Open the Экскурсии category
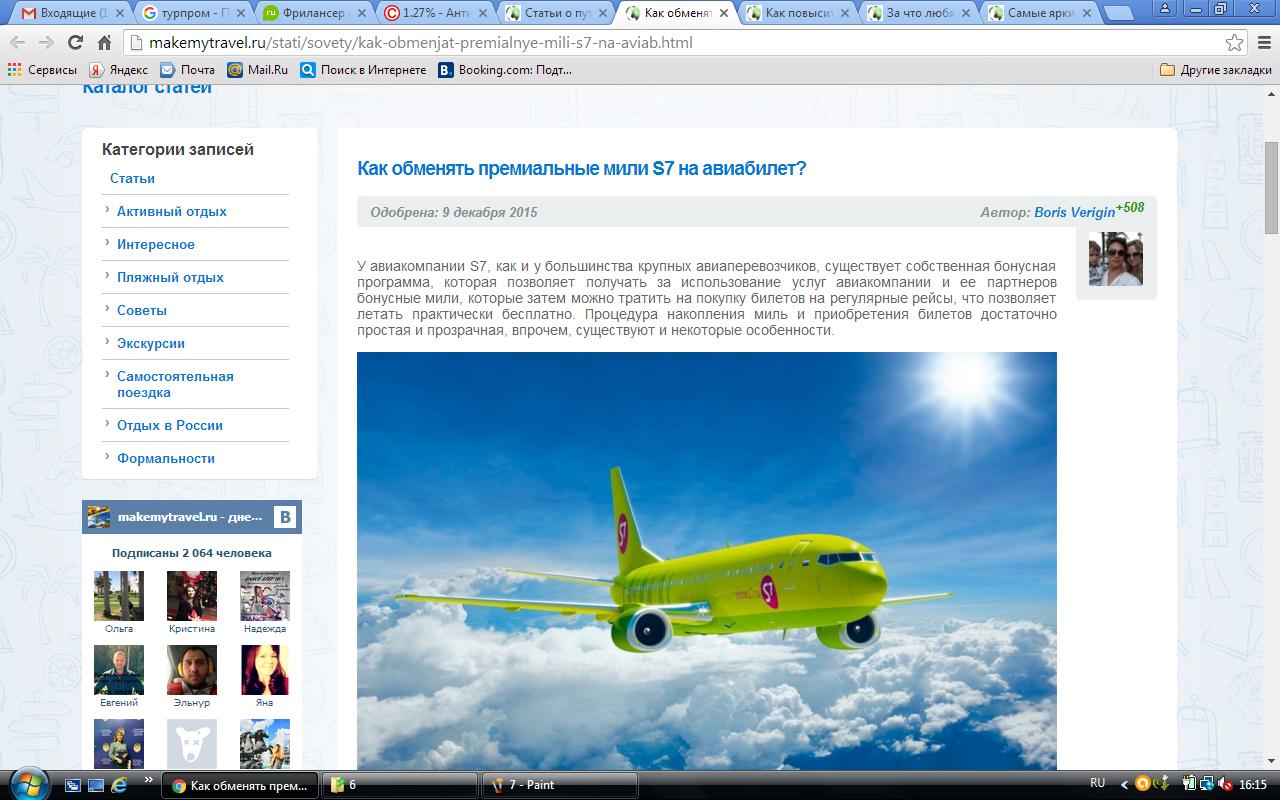This screenshot has width=1280, height=800. pyautogui.click(x=151, y=343)
